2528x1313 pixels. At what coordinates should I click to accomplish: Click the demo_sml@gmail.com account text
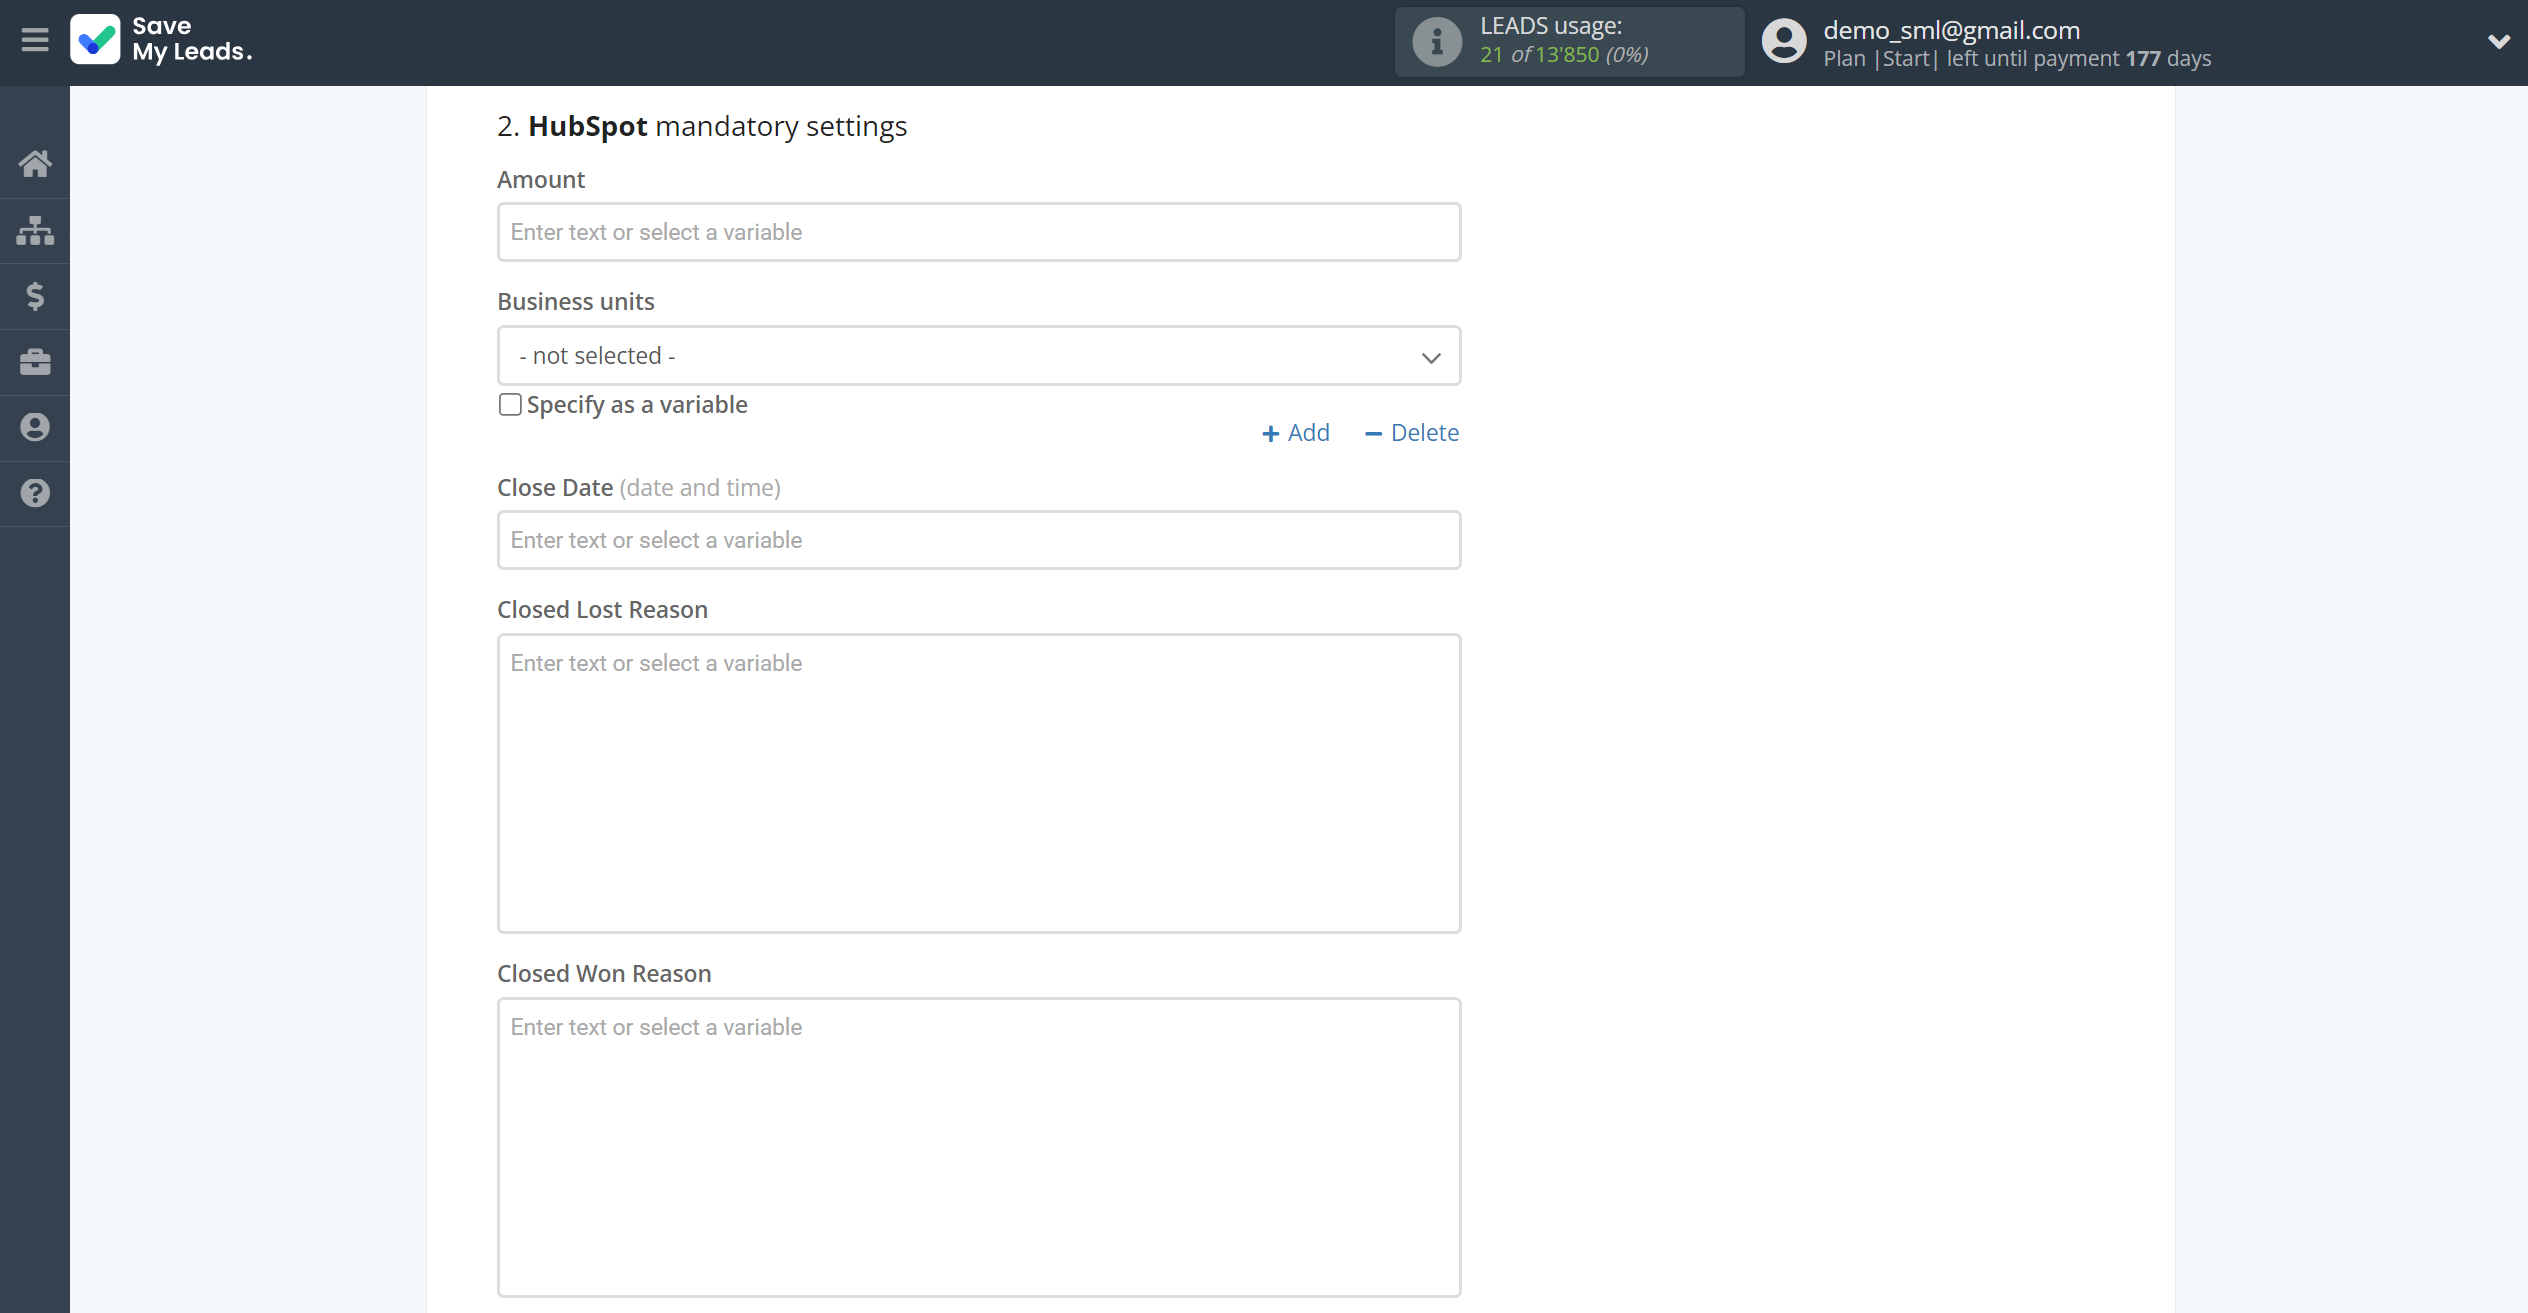tap(1951, 30)
